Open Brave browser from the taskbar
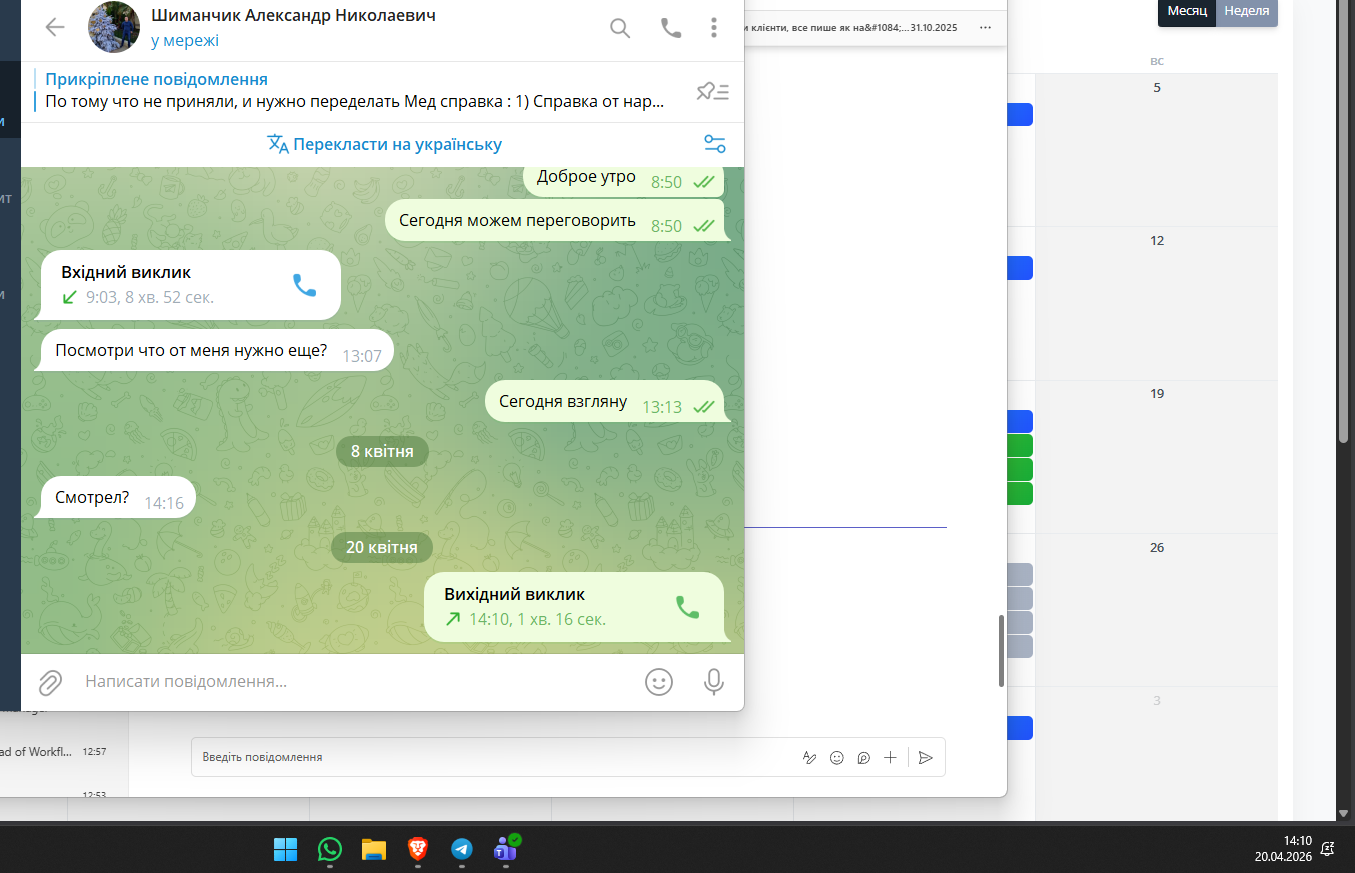Image resolution: width=1355 pixels, height=873 pixels. pos(418,850)
